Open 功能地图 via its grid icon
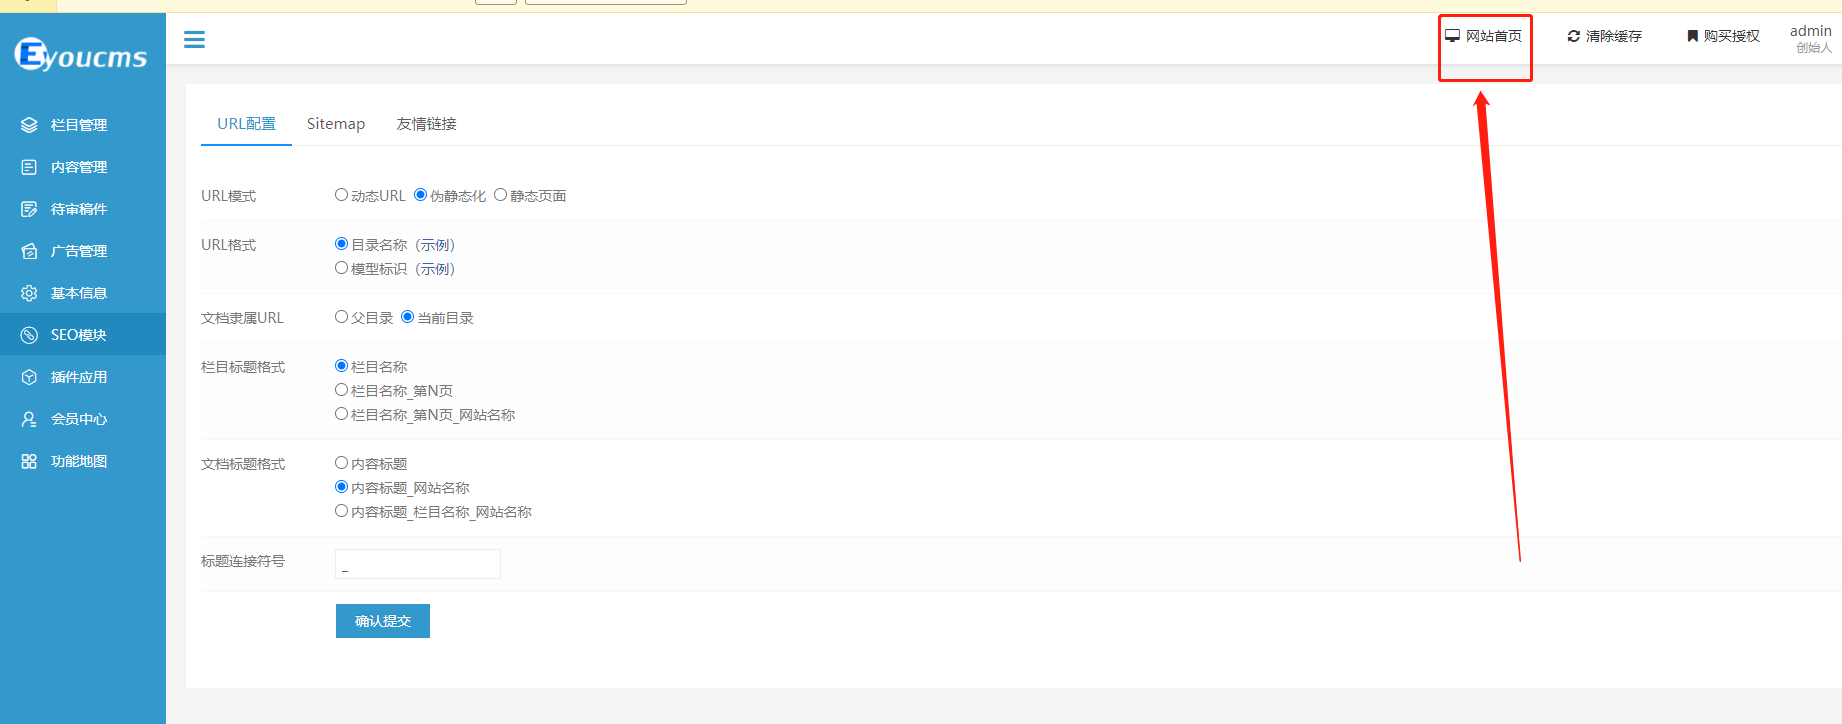The height and width of the screenshot is (724, 1842). (29, 461)
